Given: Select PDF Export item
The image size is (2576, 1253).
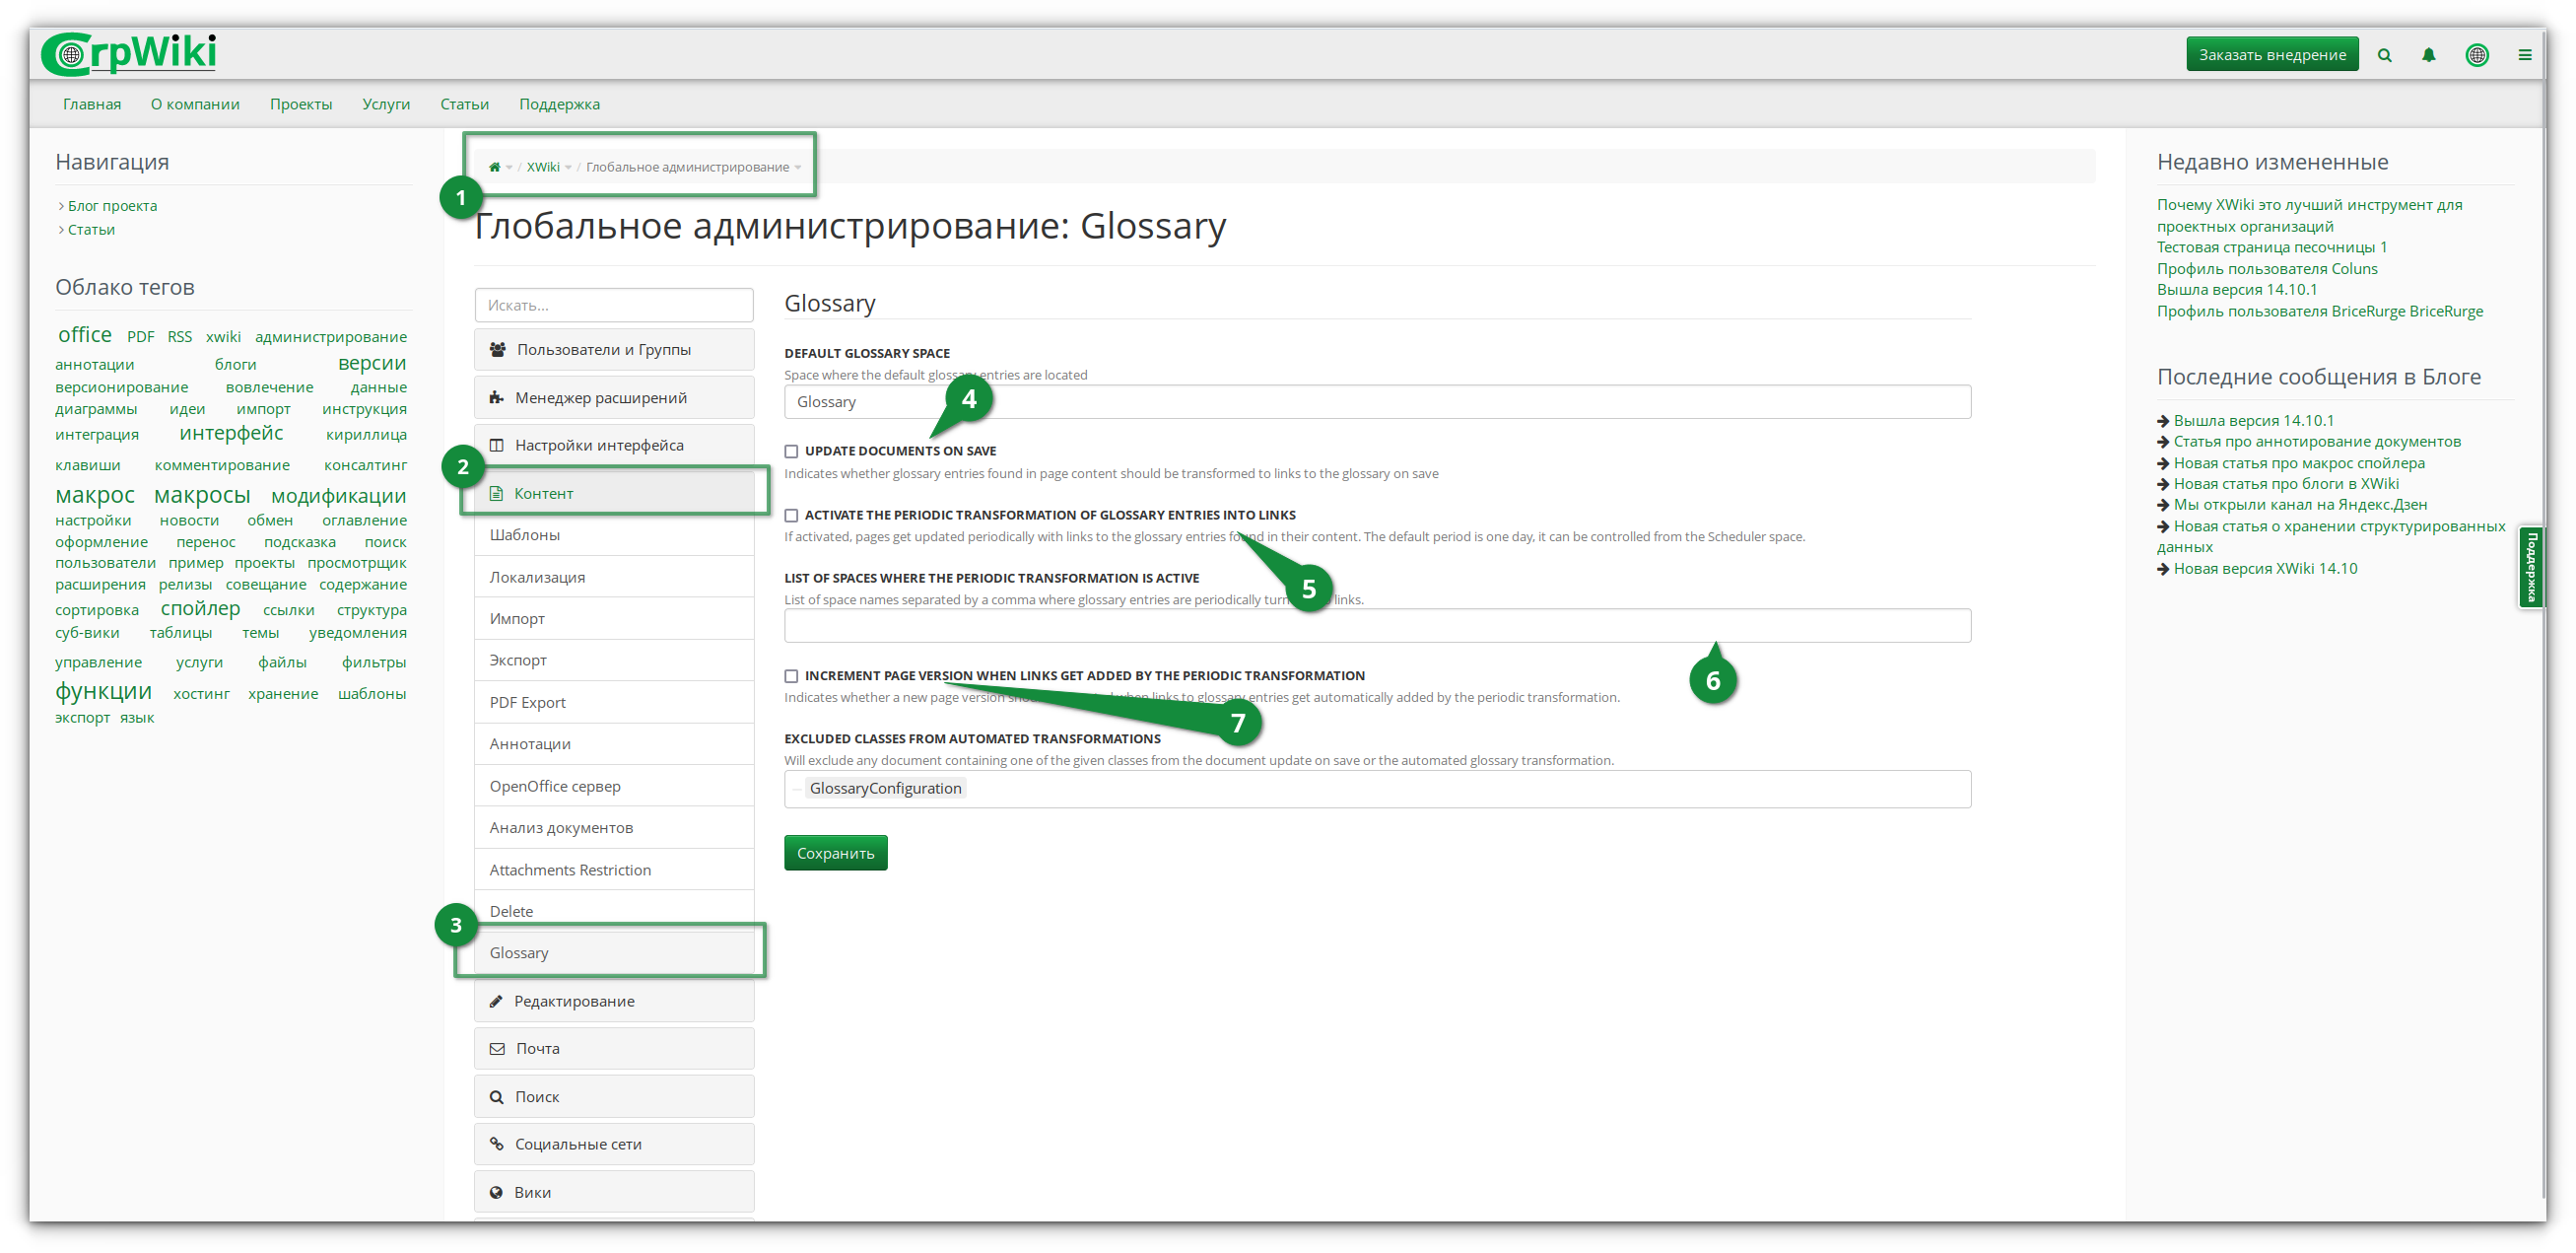Looking at the screenshot, I should (614, 703).
